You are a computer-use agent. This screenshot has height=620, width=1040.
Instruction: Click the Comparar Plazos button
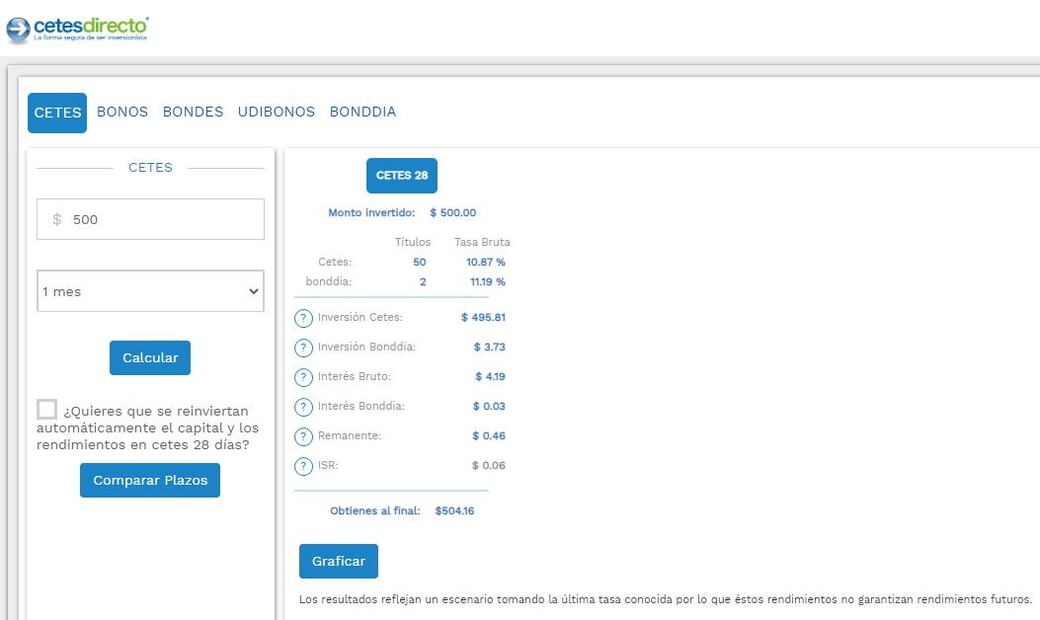point(150,480)
